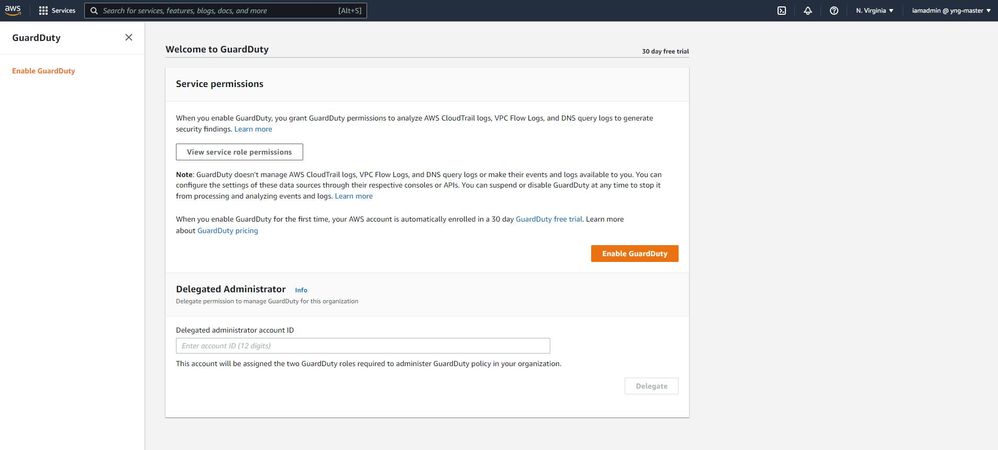The height and width of the screenshot is (450, 998).
Task: Click the Services text label
Action: (x=63, y=10)
